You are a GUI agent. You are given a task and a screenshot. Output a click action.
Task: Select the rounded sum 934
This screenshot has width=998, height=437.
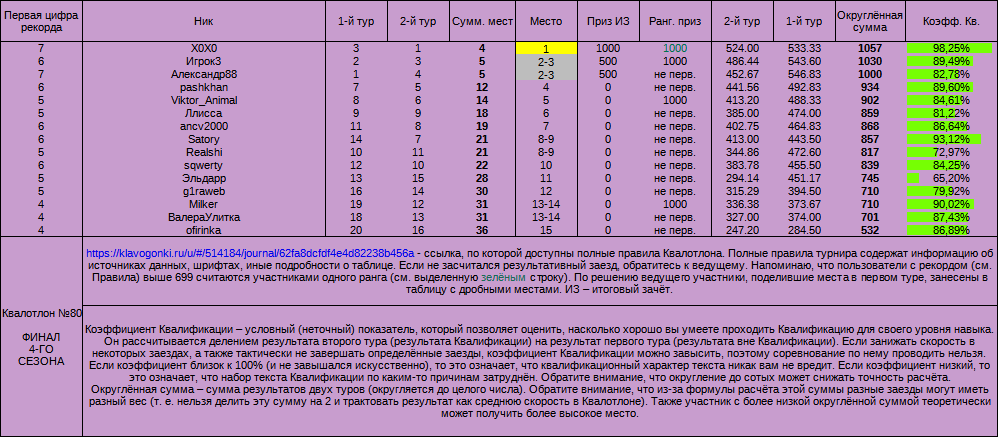click(x=869, y=87)
